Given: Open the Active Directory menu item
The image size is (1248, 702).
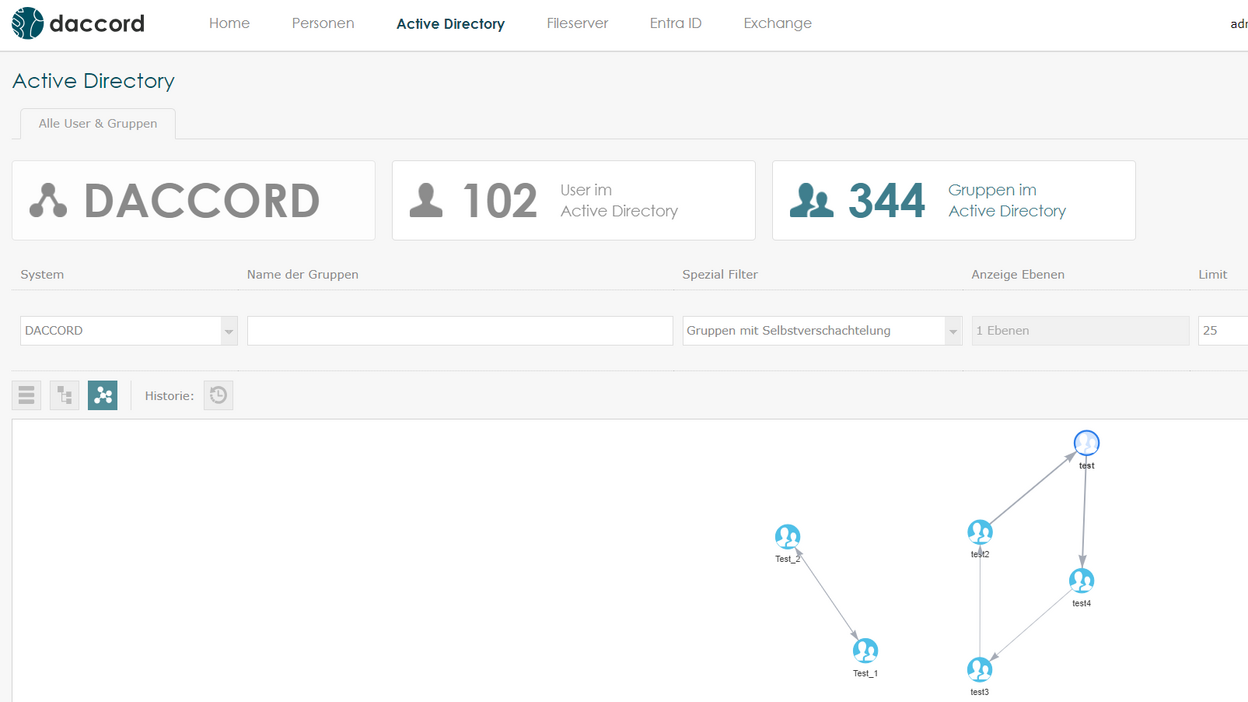Looking at the screenshot, I should pos(450,24).
